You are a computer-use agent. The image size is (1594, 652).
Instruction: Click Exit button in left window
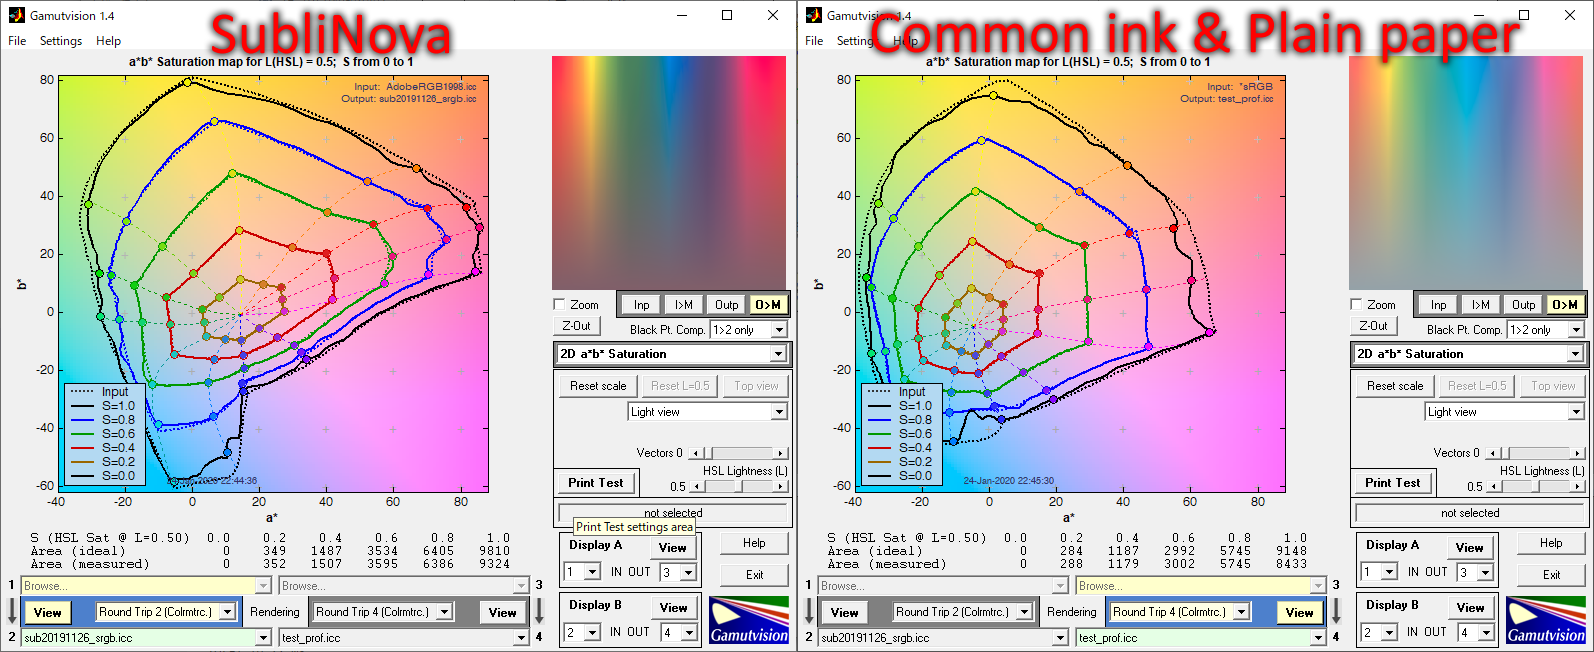[755, 575]
